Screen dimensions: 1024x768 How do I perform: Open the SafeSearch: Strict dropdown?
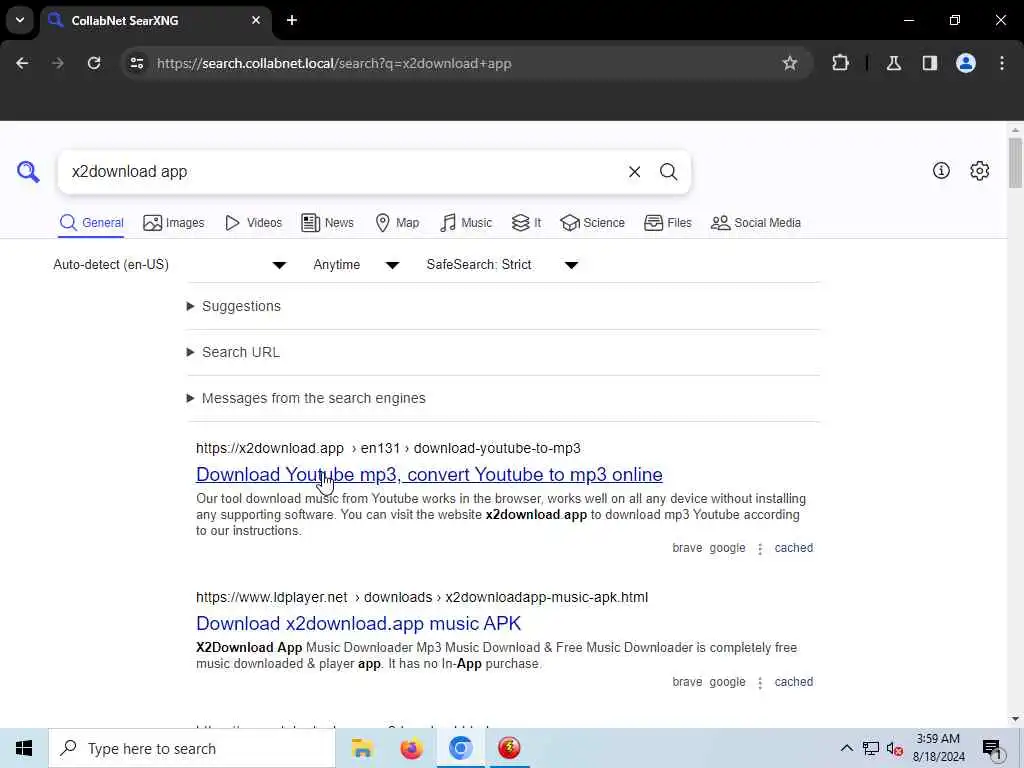[502, 264]
